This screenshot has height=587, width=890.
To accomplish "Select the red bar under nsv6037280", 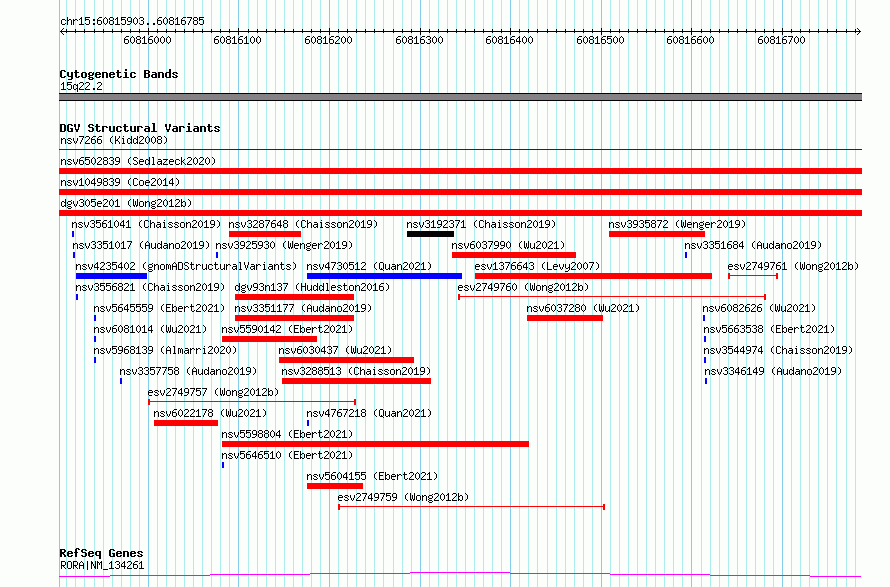I will (565, 318).
